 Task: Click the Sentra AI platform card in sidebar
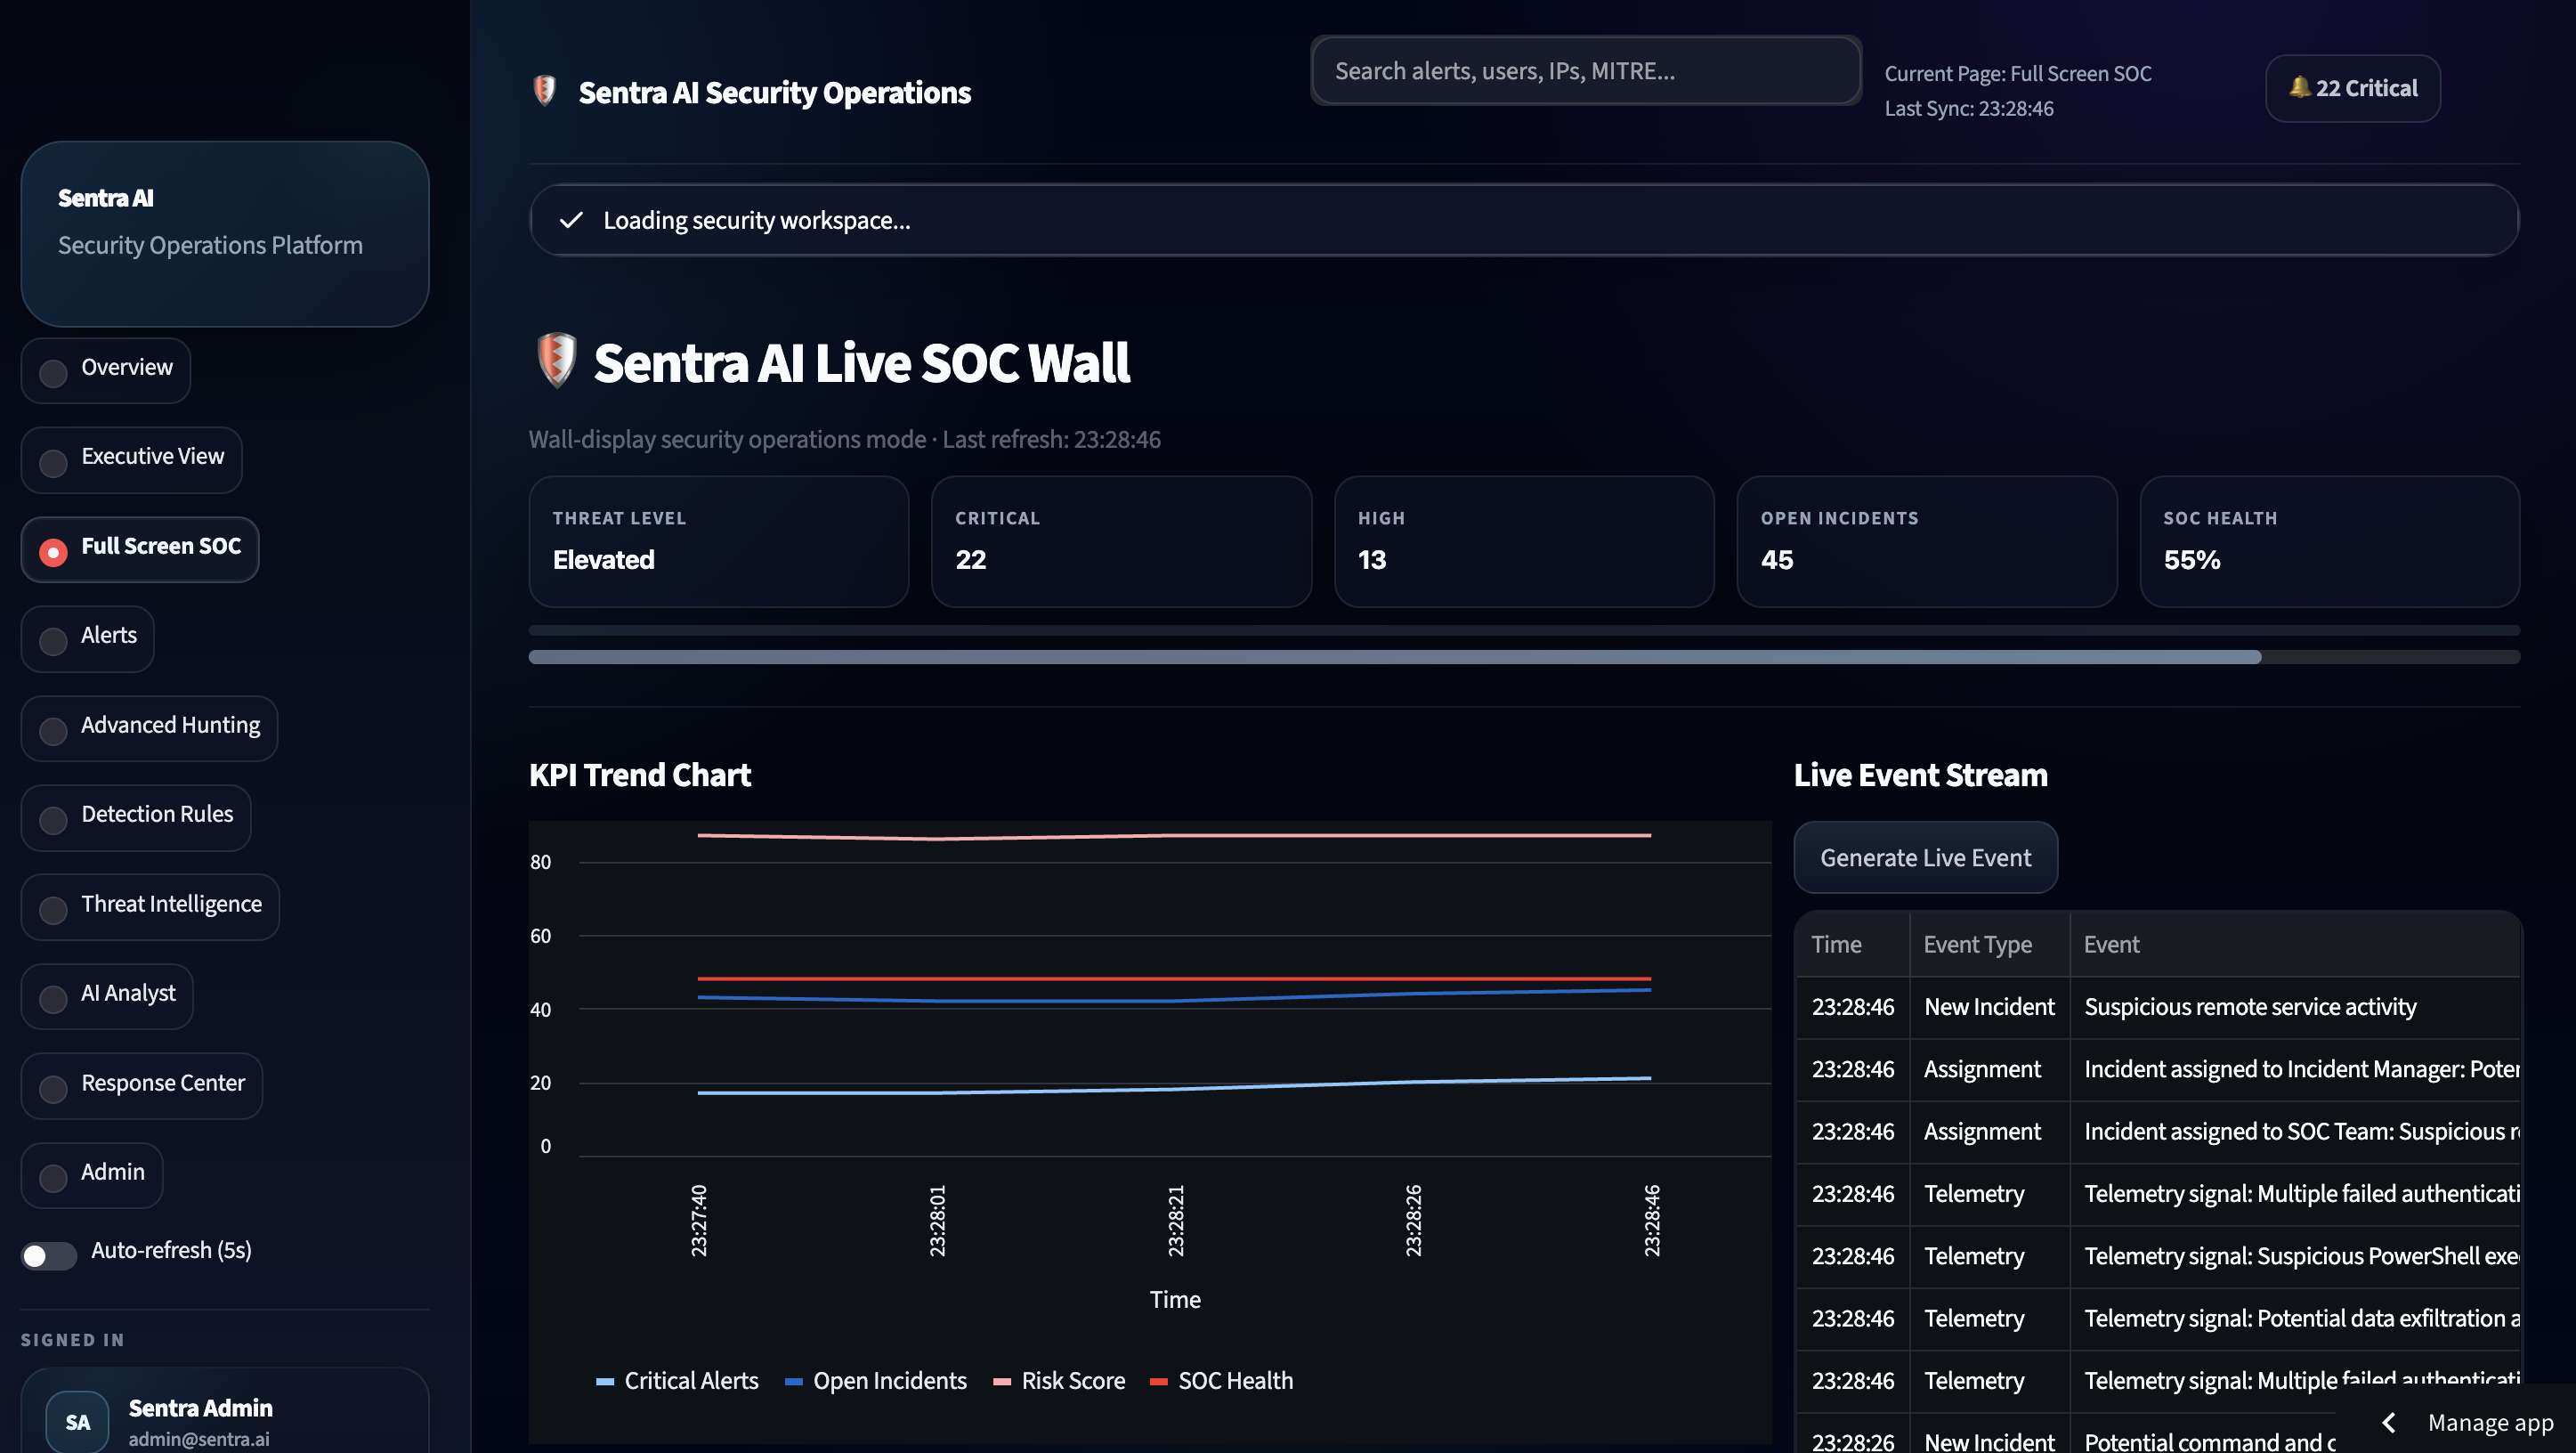click(x=225, y=234)
